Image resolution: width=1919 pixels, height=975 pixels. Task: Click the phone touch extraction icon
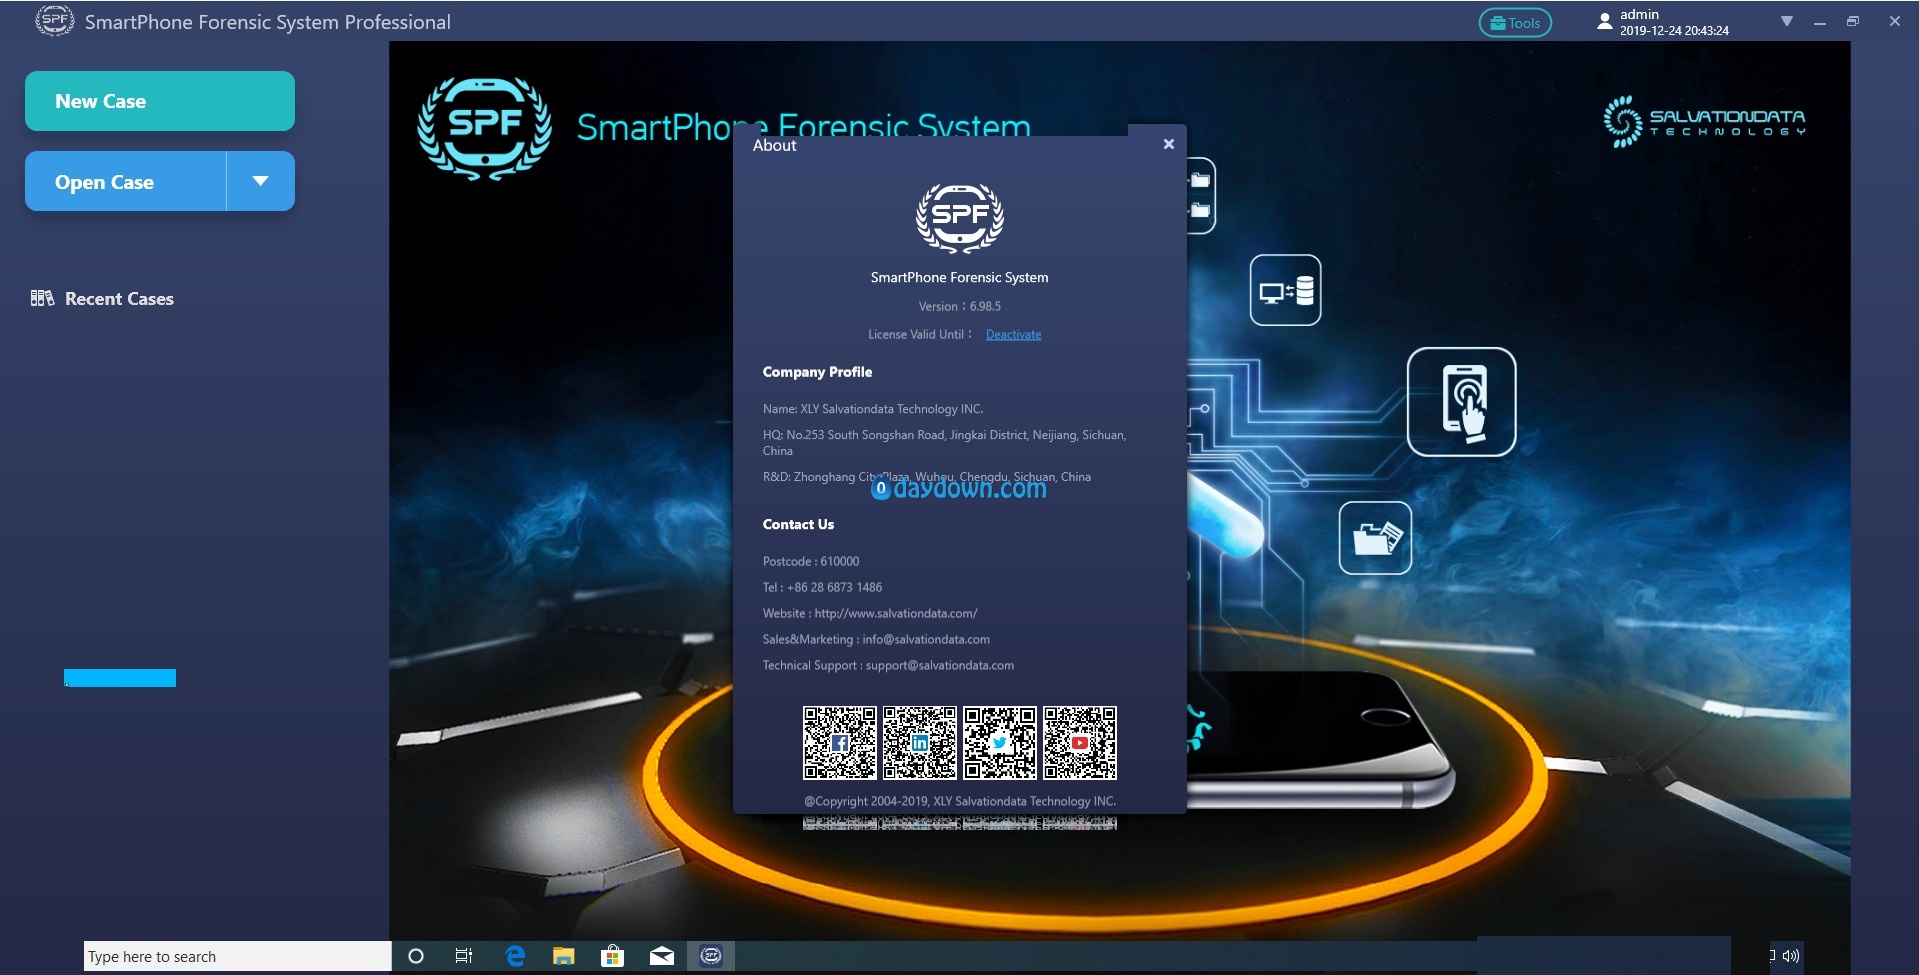tap(1461, 402)
